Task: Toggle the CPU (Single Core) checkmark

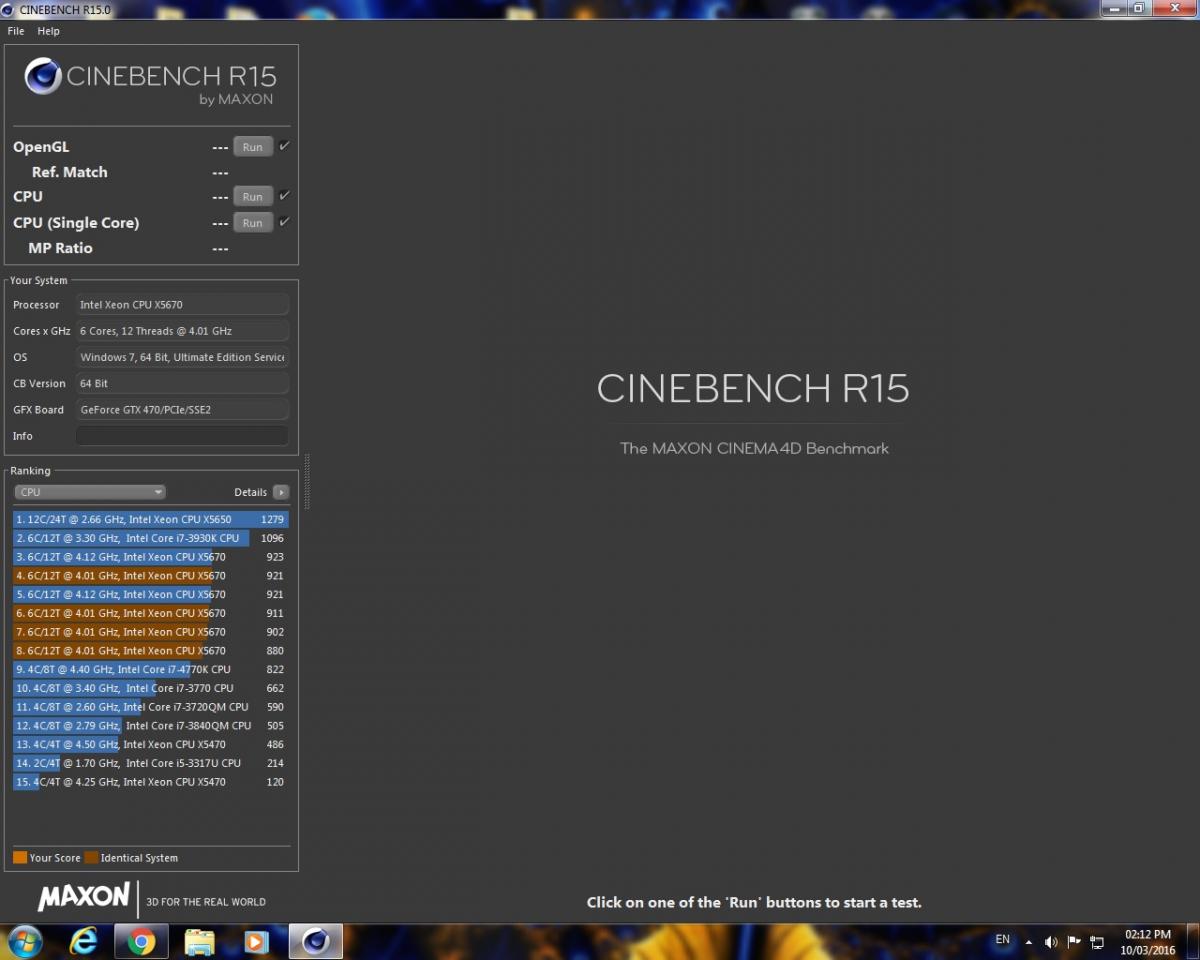Action: [284, 222]
